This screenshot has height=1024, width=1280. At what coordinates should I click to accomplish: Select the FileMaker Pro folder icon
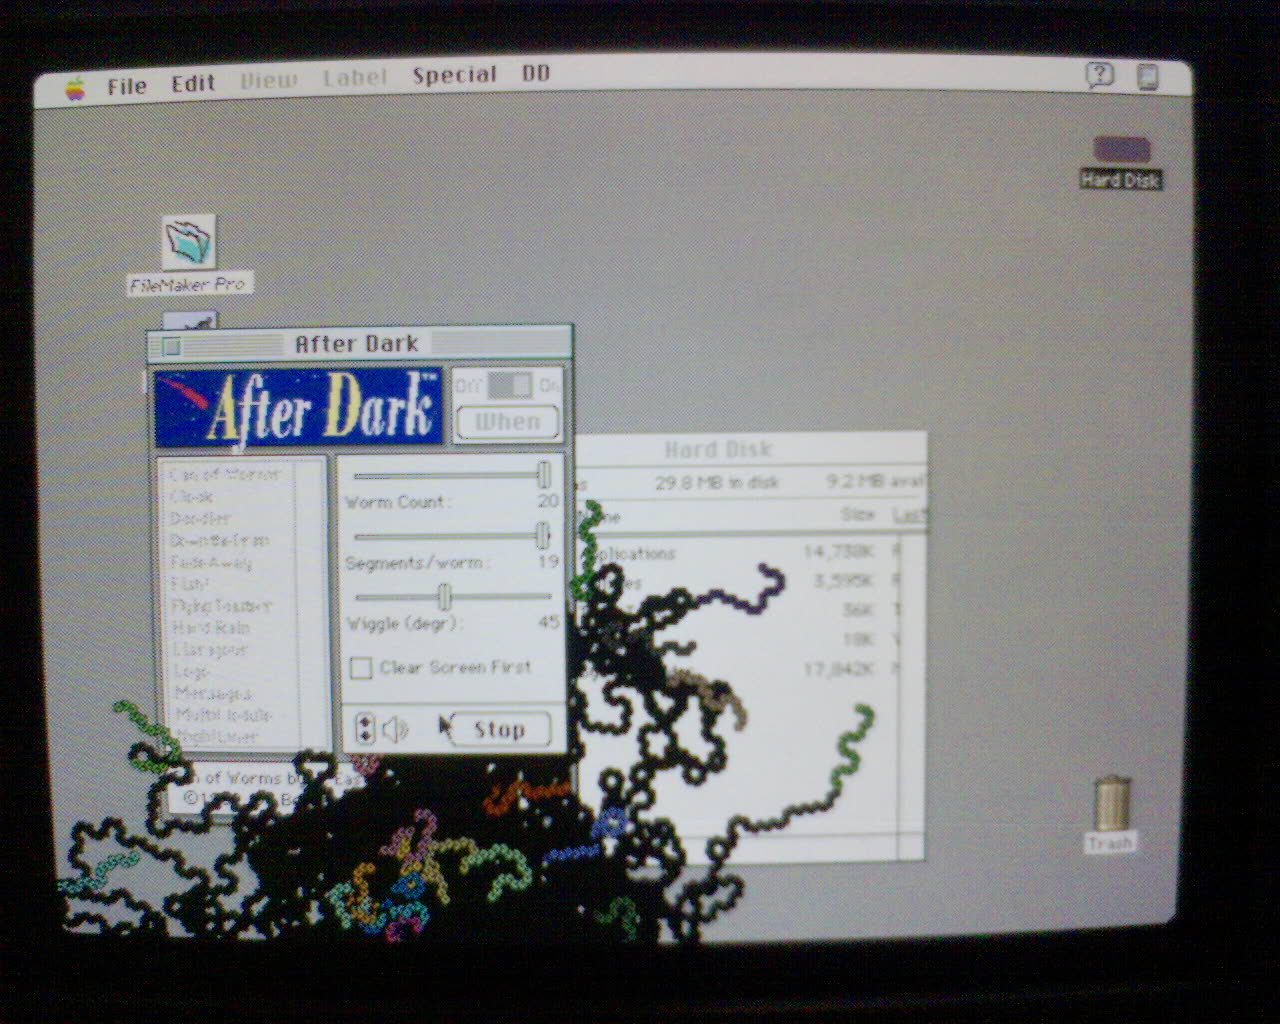pyautogui.click(x=188, y=242)
